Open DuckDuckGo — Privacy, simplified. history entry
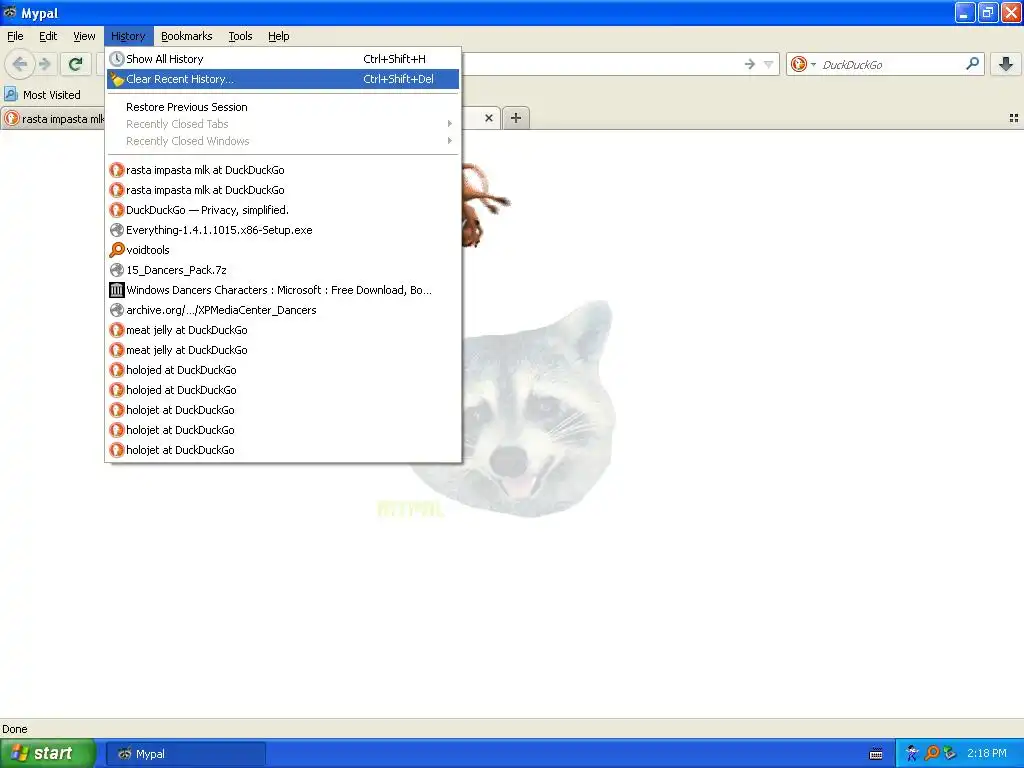1024x768 pixels. click(283, 210)
